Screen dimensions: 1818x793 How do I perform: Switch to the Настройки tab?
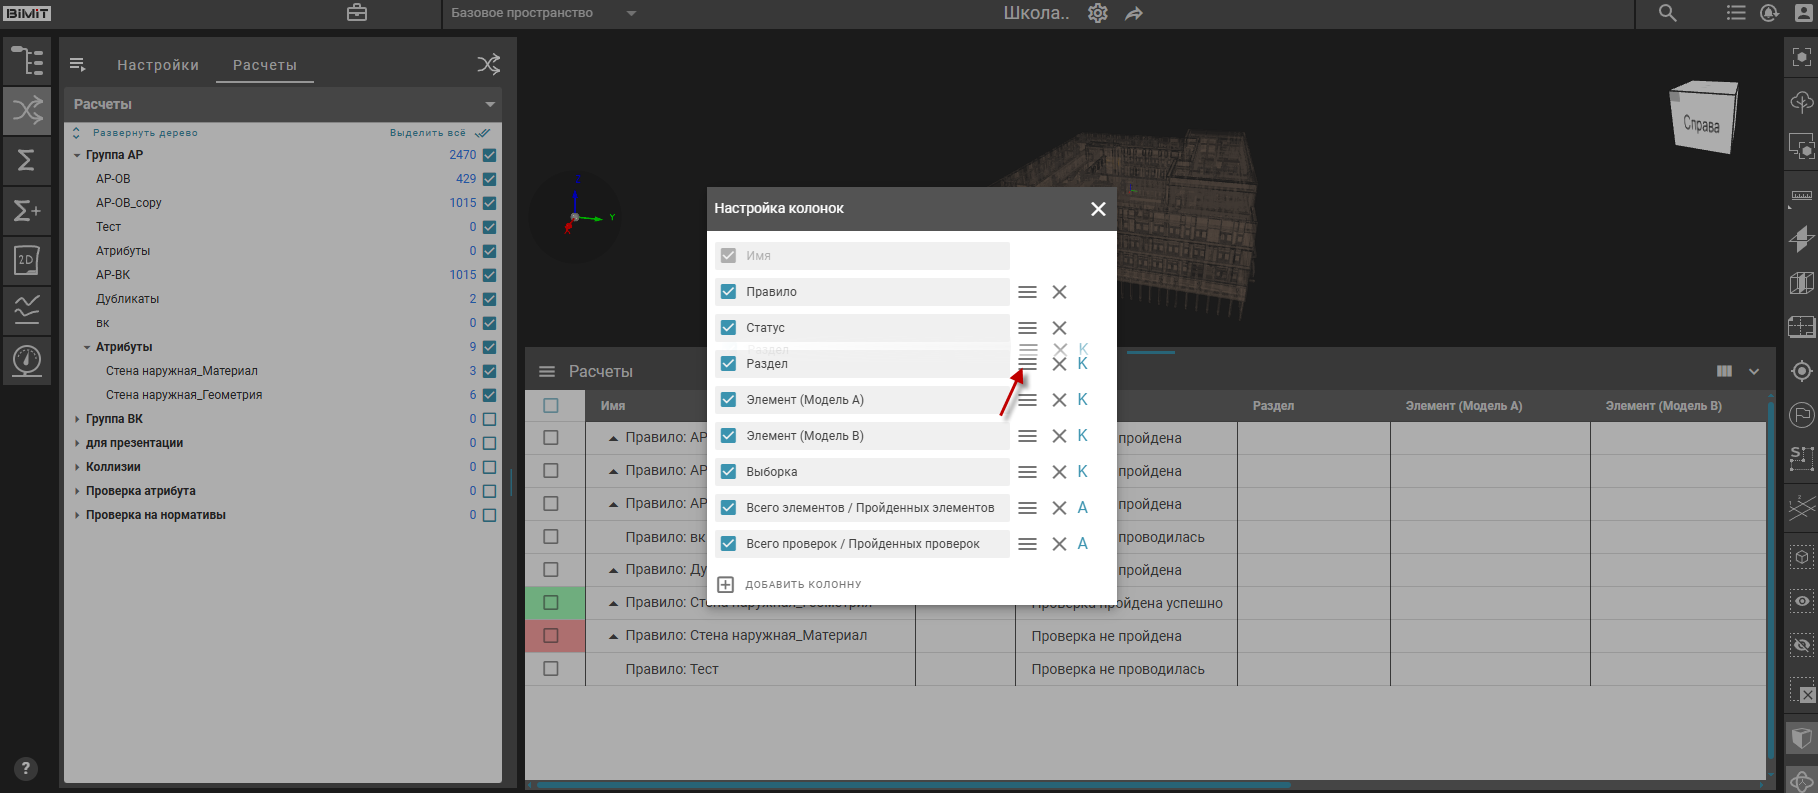(158, 65)
